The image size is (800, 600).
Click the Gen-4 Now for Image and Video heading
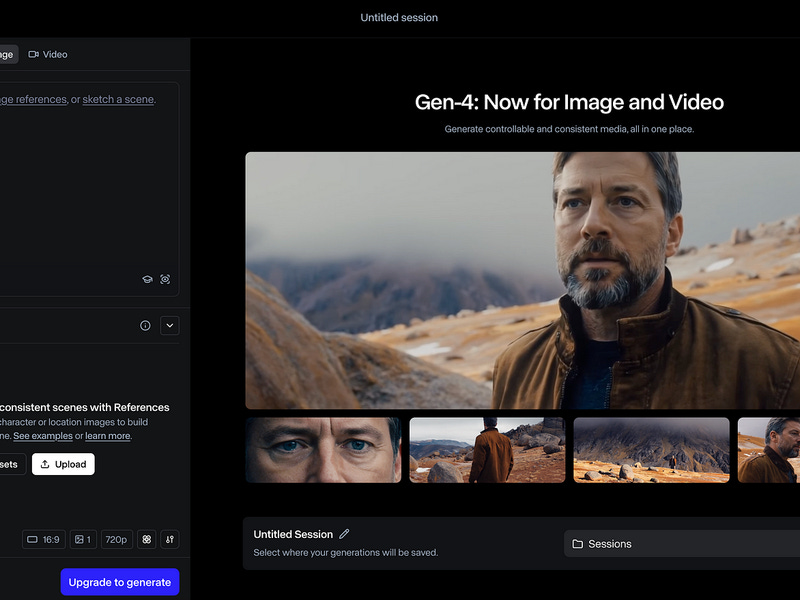pyautogui.click(x=569, y=102)
